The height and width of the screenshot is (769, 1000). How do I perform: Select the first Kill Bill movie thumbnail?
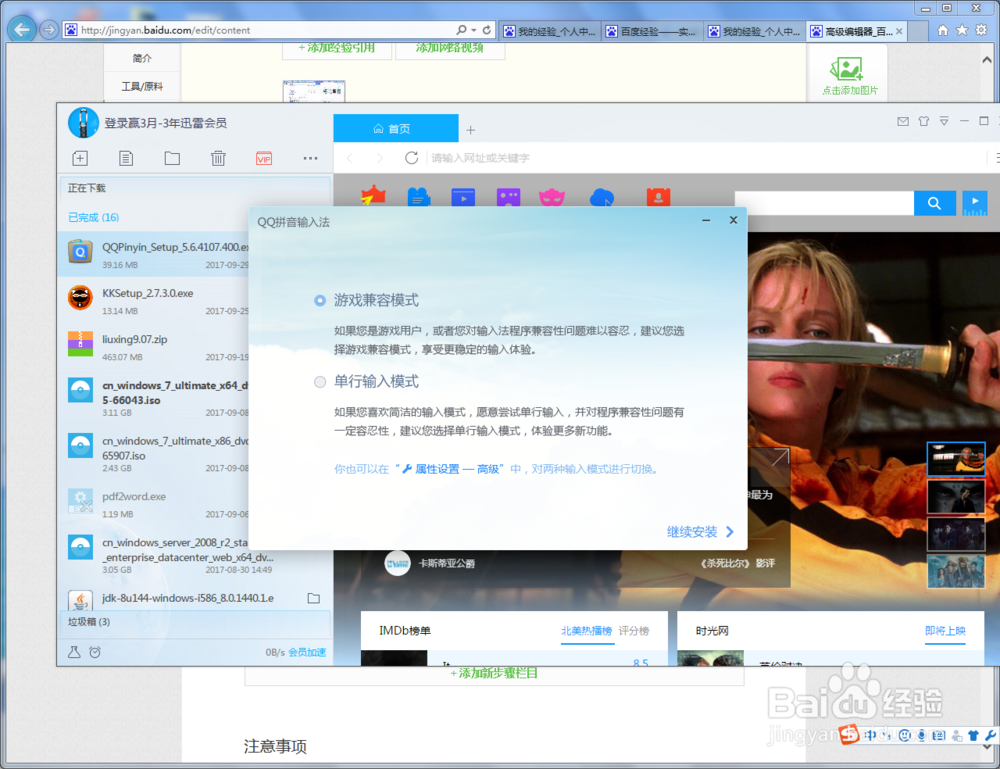coord(955,458)
